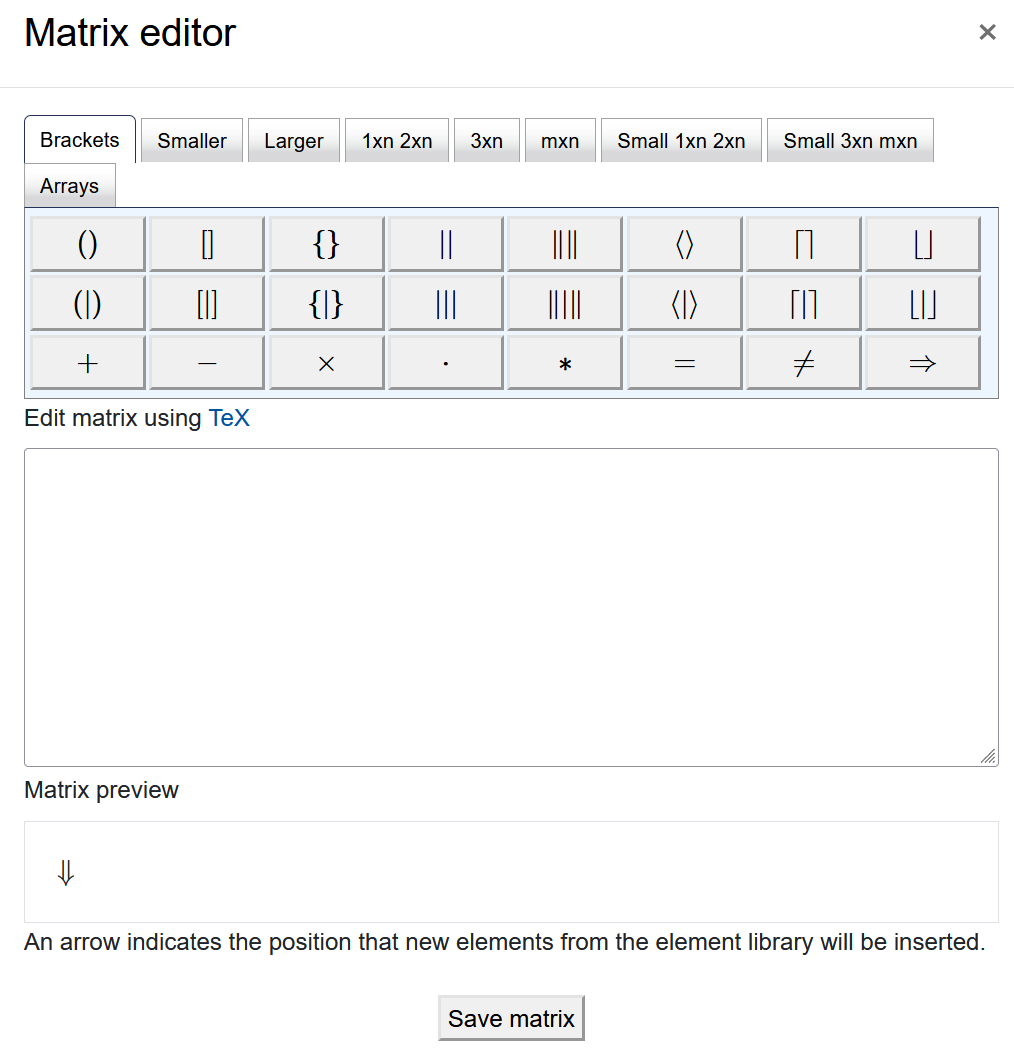Image resolution: width=1014 pixels, height=1054 pixels.
Task: Insert the double vertical bars element
Action: [445, 243]
